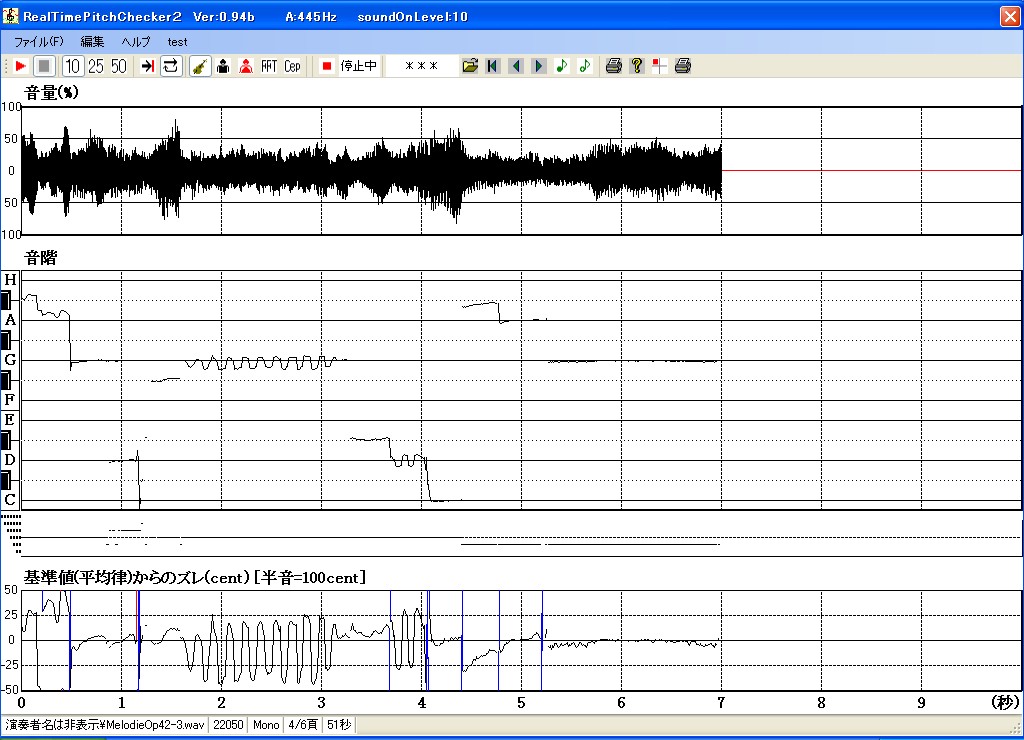Click the light green music note icon
This screenshot has width=1024, height=740.
pyautogui.click(x=584, y=66)
